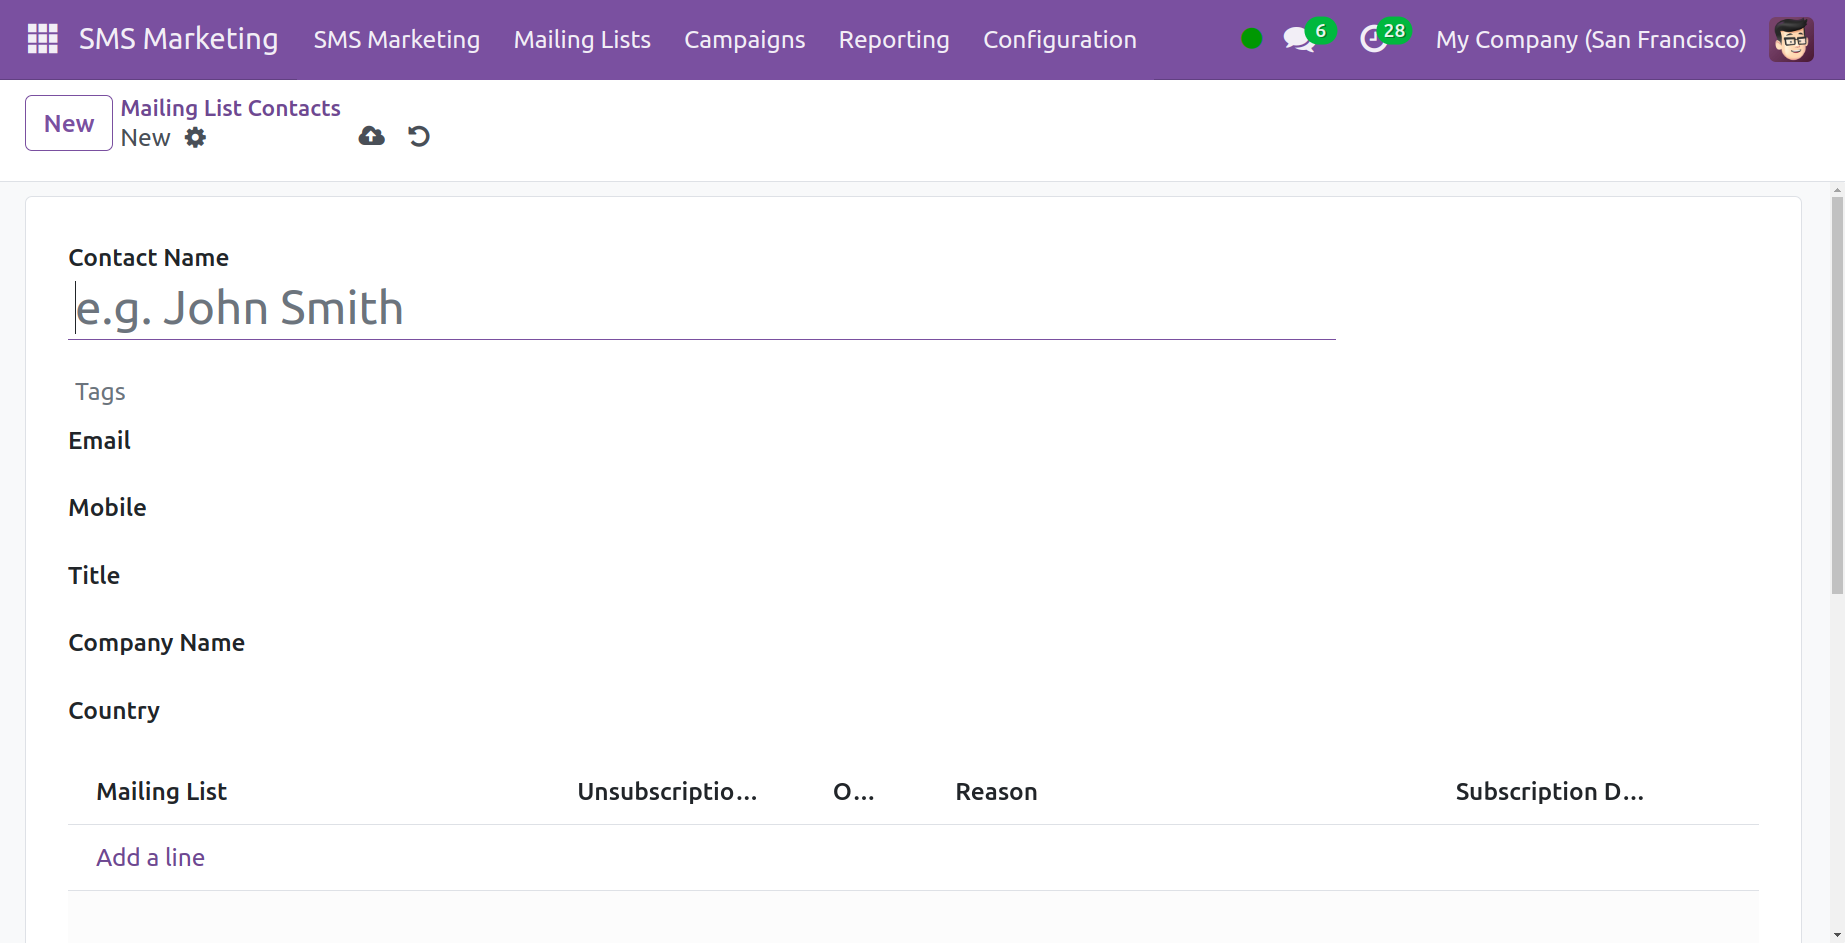This screenshot has width=1845, height=943.
Task: Go to Mailing List Contacts breadcrumb
Action: click(x=230, y=108)
